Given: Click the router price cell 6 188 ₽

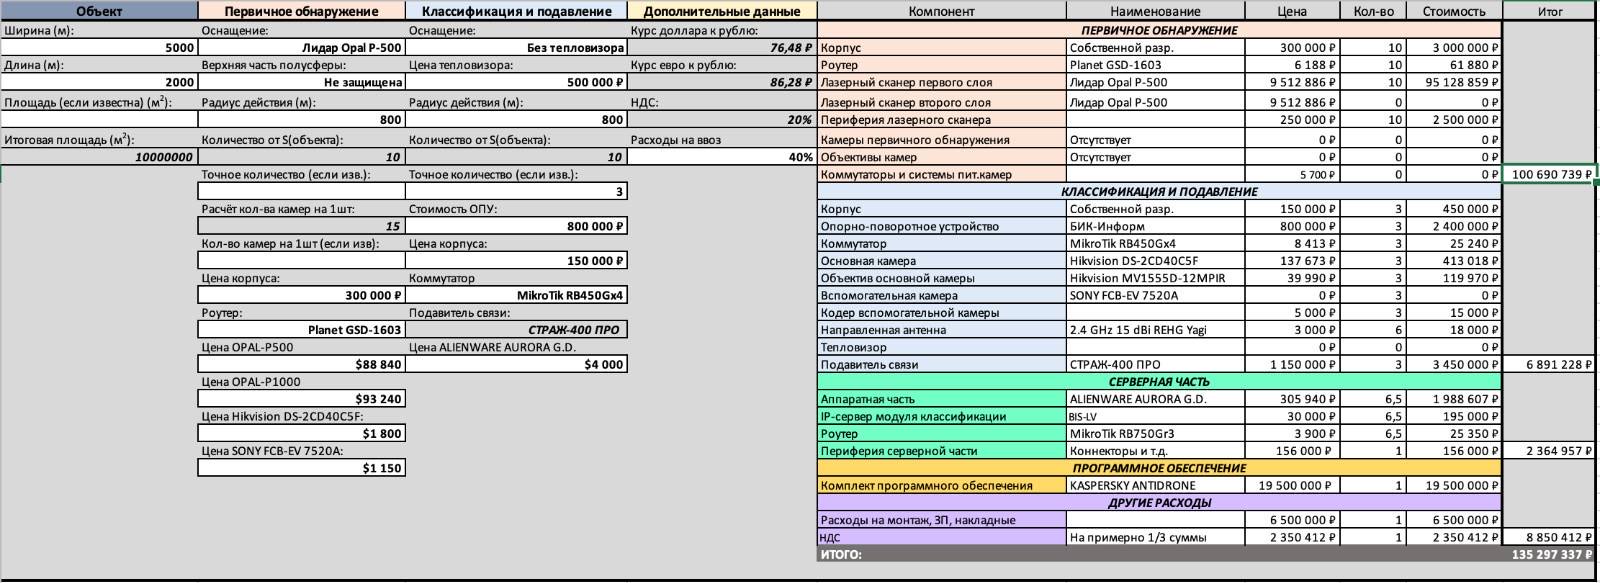Looking at the screenshot, I should point(1292,65).
